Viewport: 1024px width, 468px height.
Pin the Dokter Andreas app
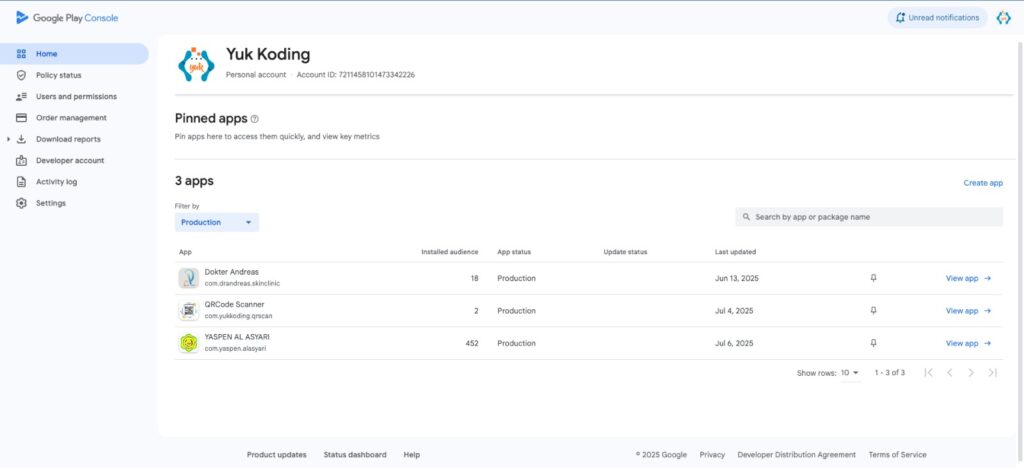(873, 278)
